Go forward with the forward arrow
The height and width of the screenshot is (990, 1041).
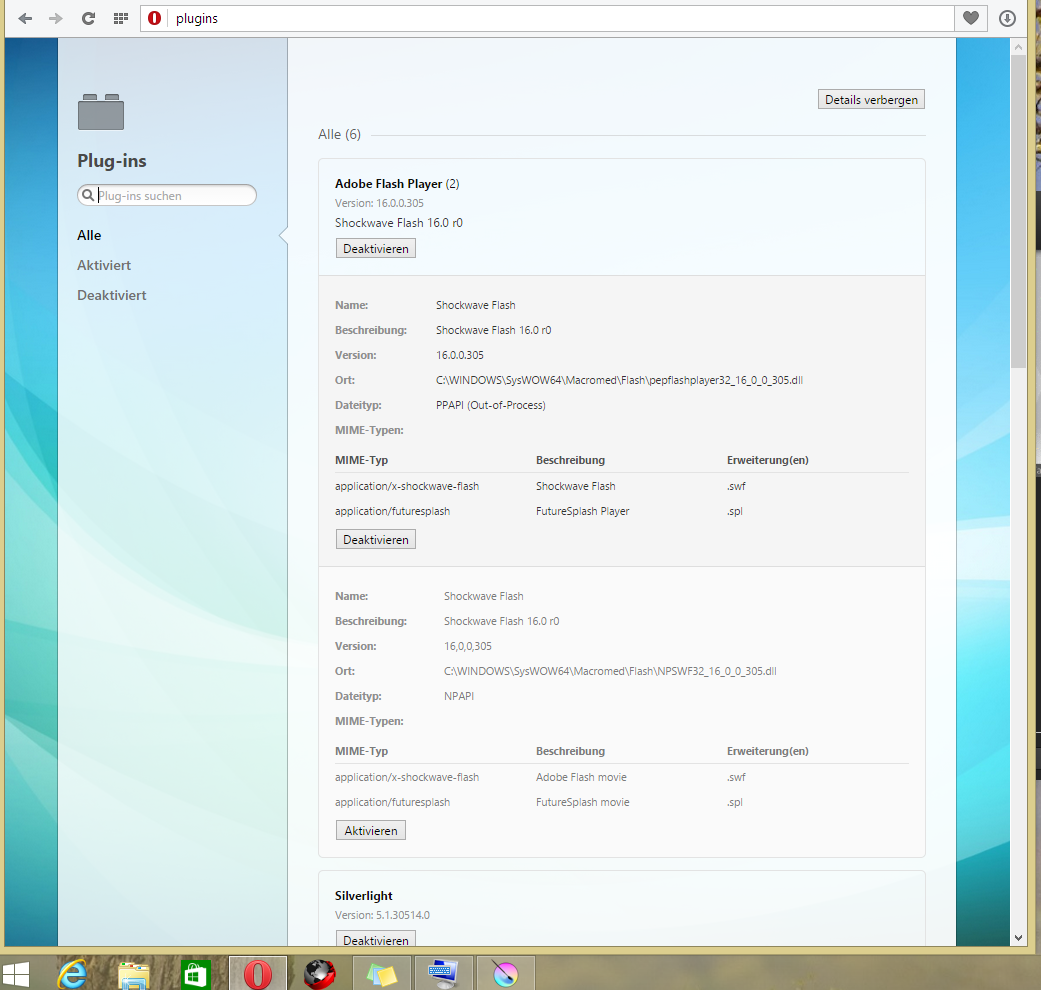click(x=56, y=19)
